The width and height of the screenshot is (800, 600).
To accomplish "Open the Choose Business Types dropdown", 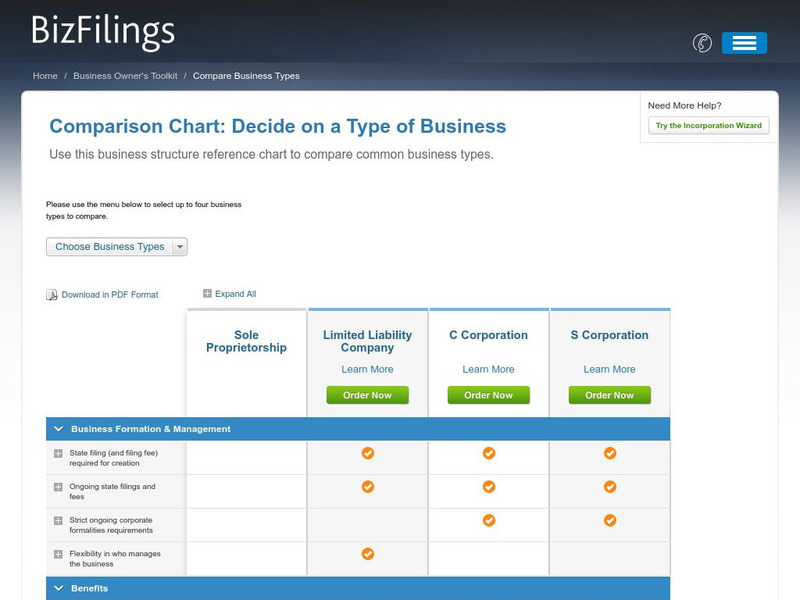I will coord(116,247).
